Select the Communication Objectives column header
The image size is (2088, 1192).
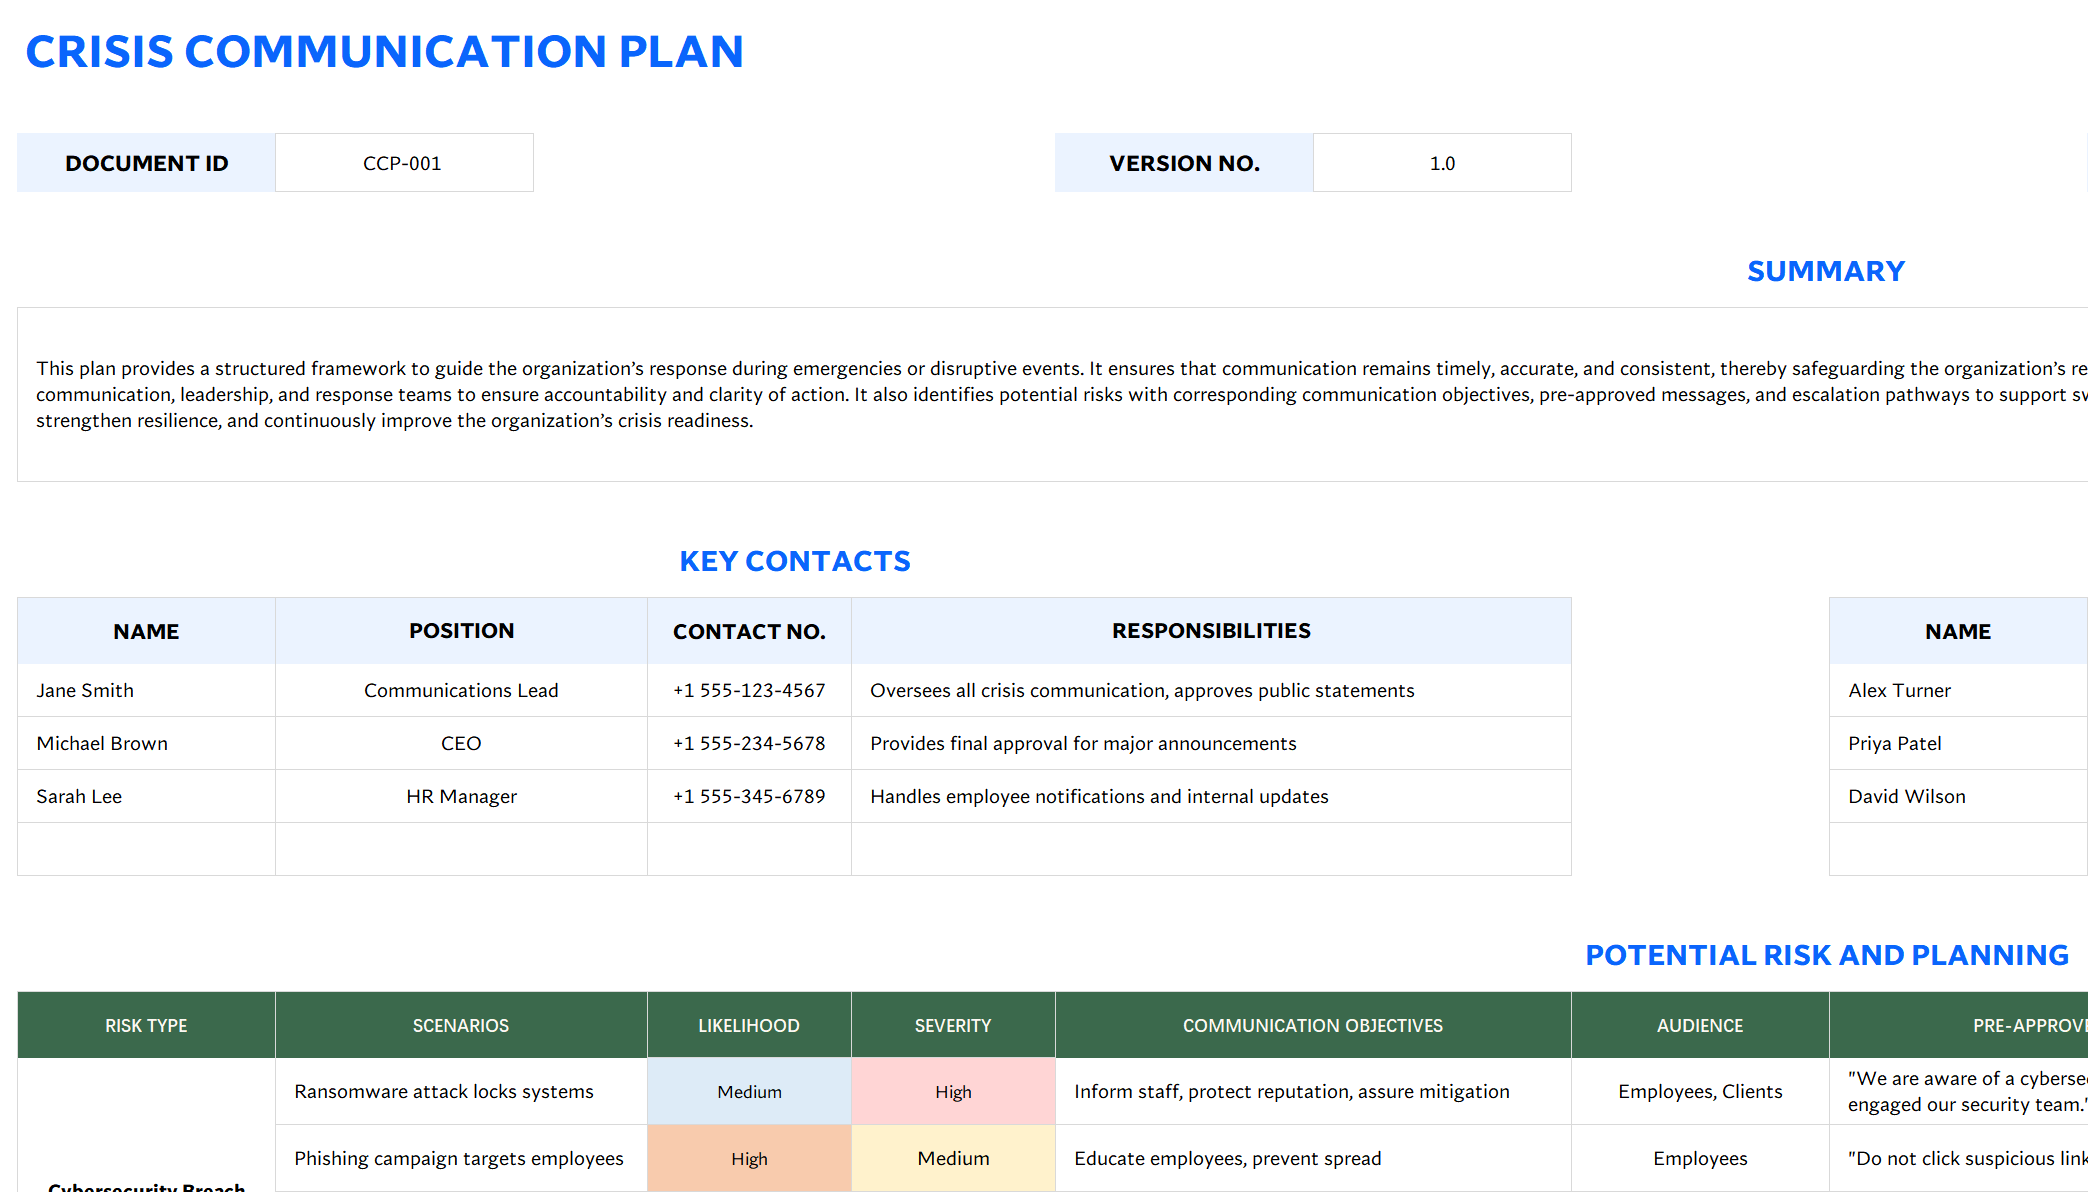1313,1025
